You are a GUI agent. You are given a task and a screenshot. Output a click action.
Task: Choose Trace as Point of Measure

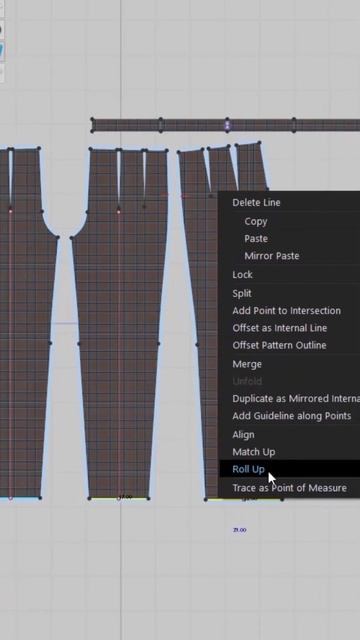290,488
